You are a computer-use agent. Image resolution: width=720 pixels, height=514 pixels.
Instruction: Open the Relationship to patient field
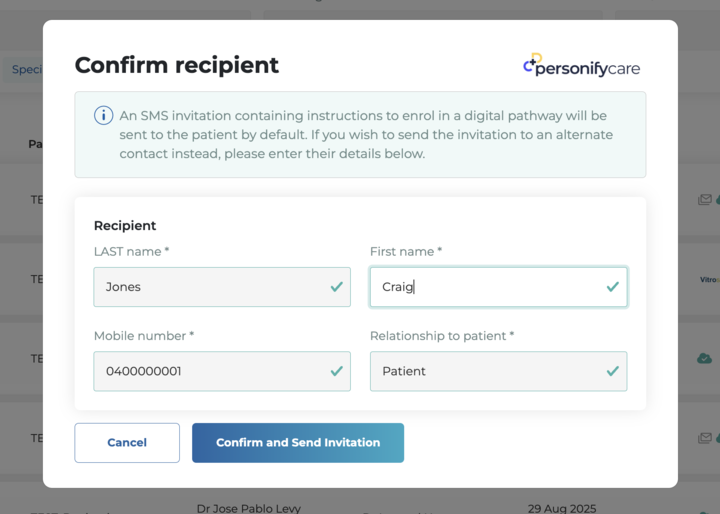[485, 371]
